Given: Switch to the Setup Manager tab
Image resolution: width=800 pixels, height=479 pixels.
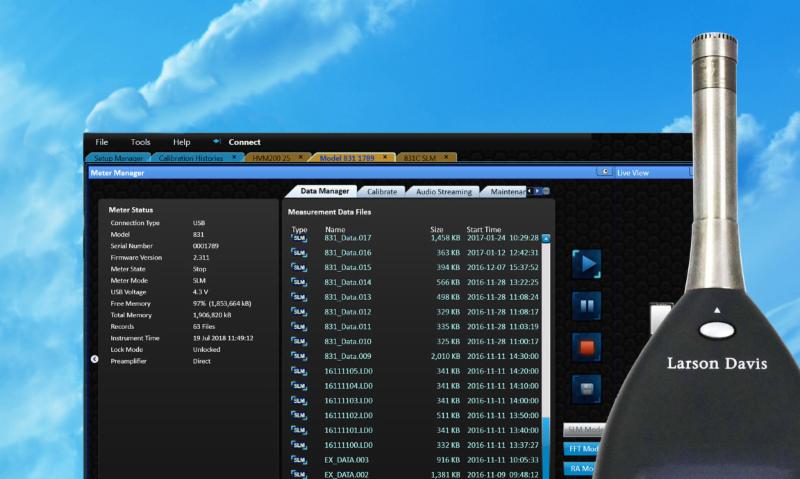Looking at the screenshot, I should point(118,158).
